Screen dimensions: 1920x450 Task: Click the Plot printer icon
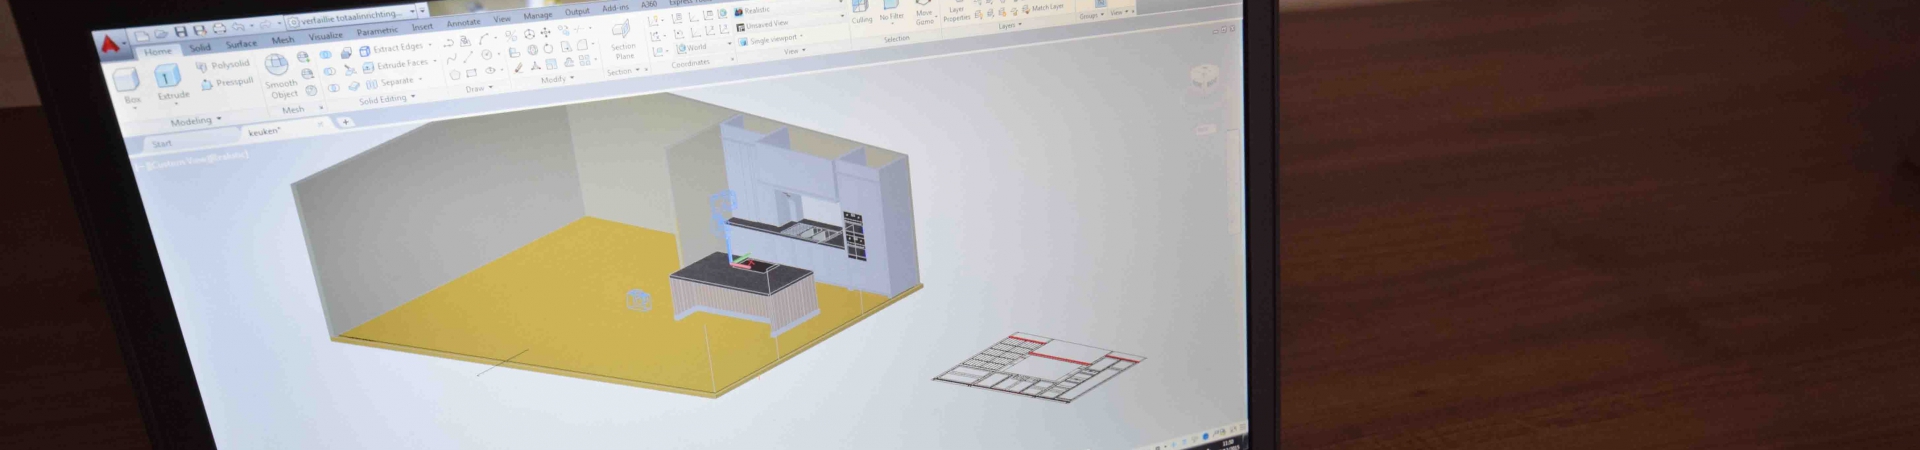219,29
